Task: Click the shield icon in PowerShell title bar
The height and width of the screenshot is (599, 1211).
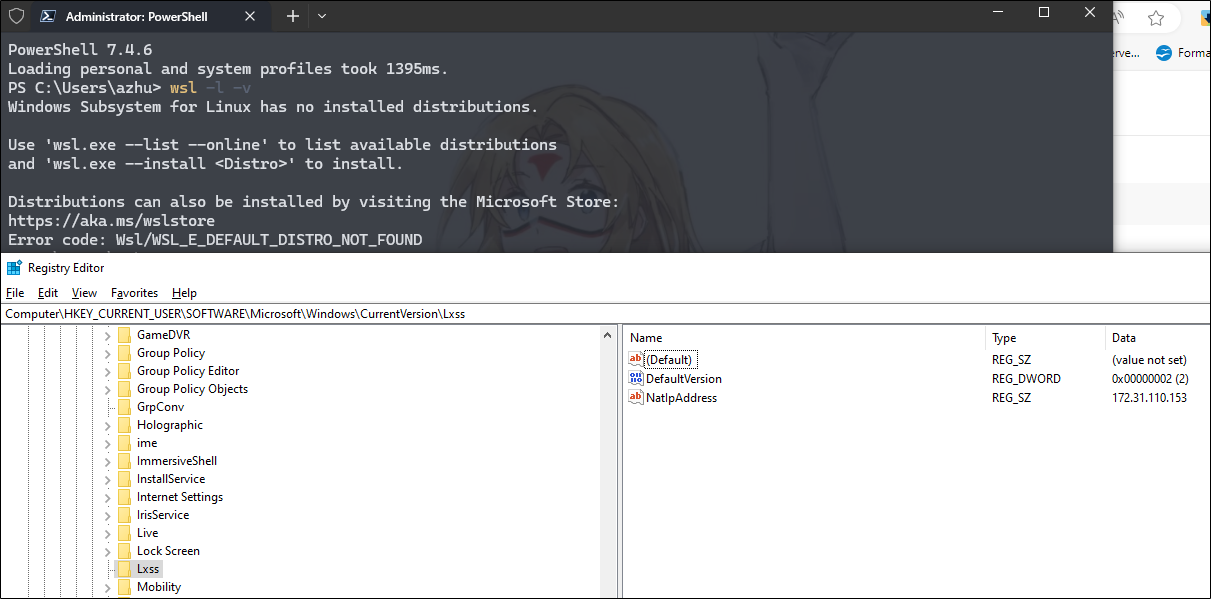Action: [x=16, y=16]
